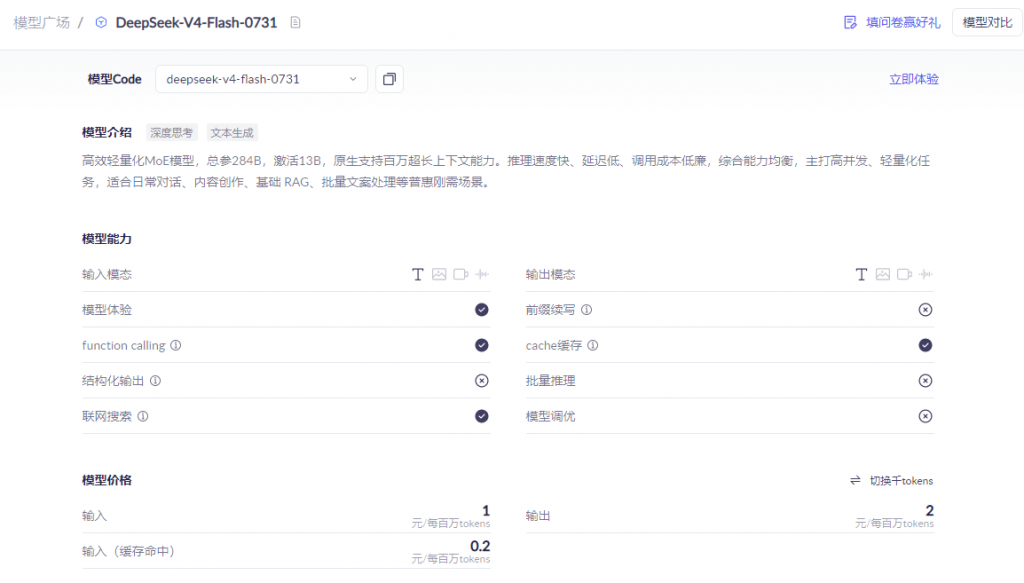Click the model shield icon beside DeepSeek-V4-Flash-0731
Viewport: 1024px width, 583px height.
pyautogui.click(x=101, y=22)
